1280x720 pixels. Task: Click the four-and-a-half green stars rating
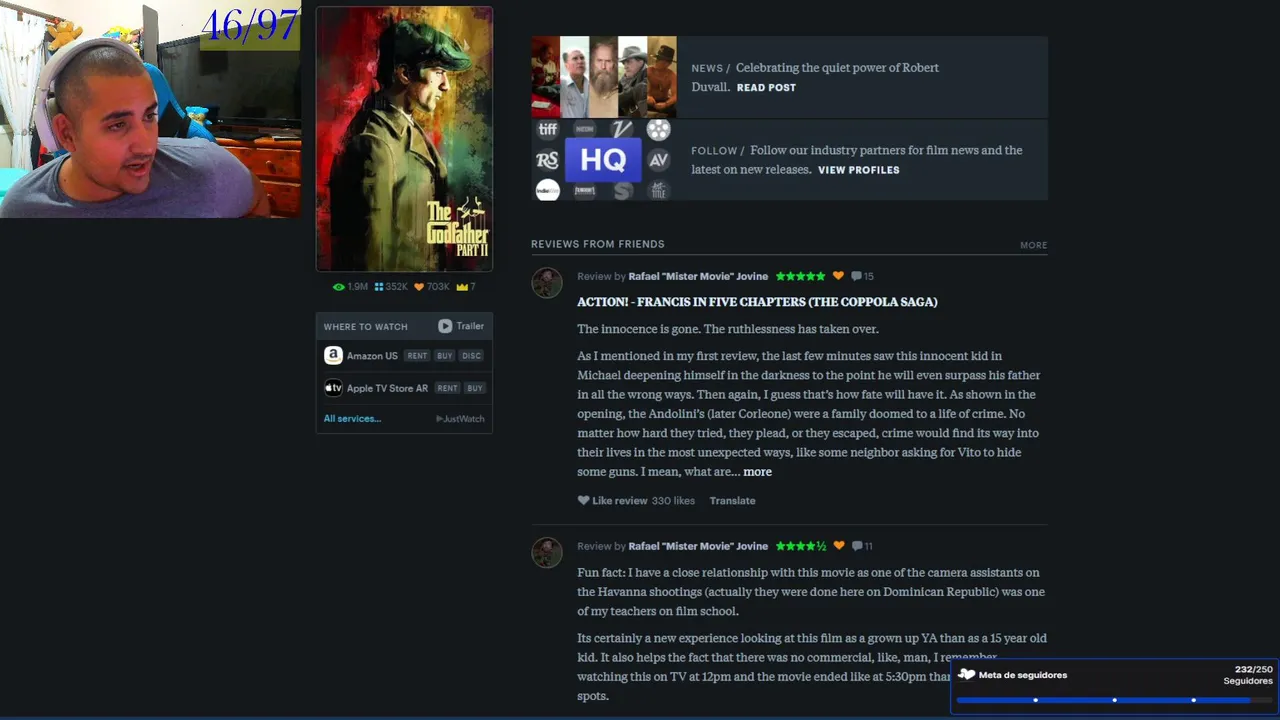(800, 546)
